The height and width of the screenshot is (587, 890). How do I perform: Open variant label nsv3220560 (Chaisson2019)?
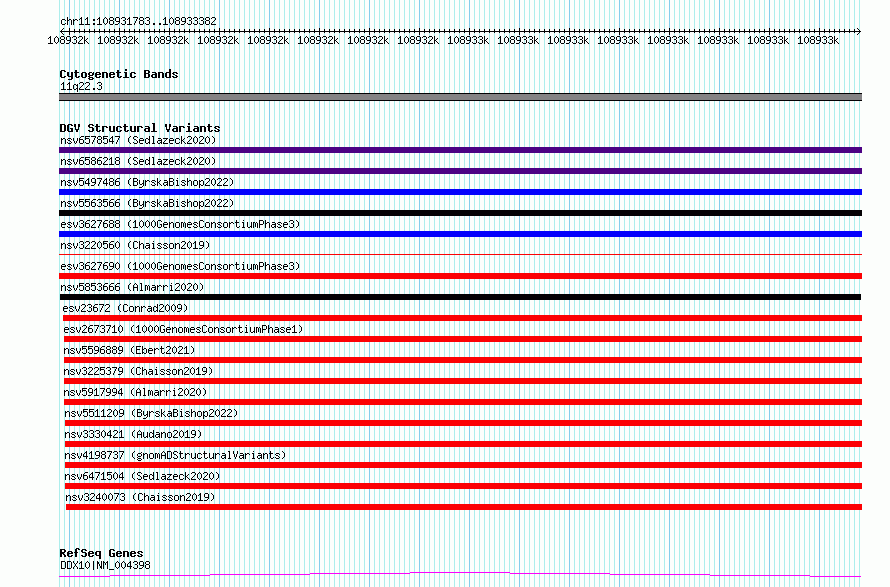[x=135, y=245]
